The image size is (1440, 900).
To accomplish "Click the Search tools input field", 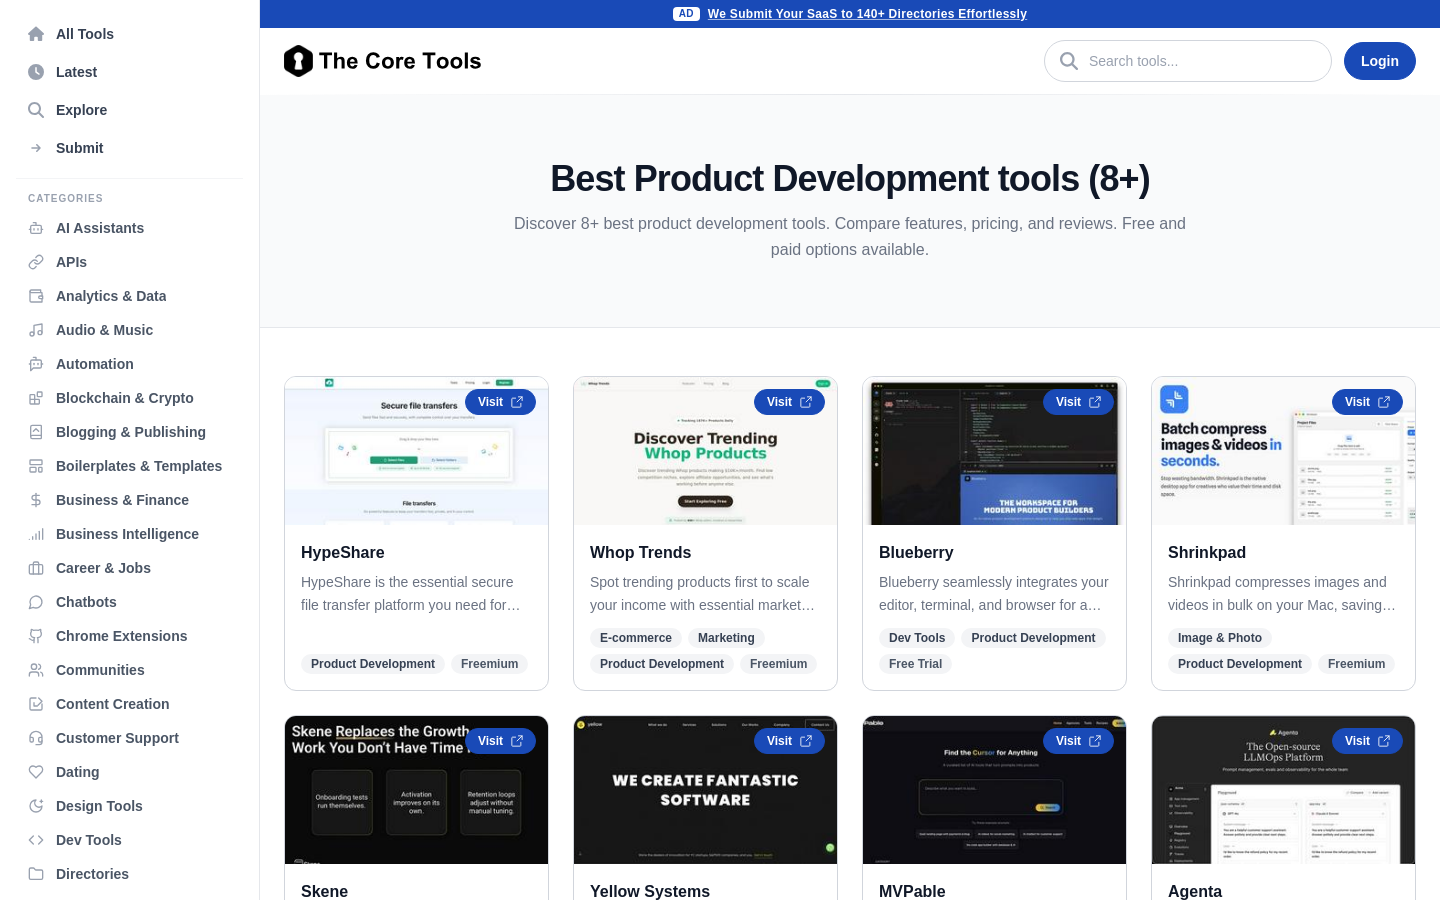I will (1188, 61).
